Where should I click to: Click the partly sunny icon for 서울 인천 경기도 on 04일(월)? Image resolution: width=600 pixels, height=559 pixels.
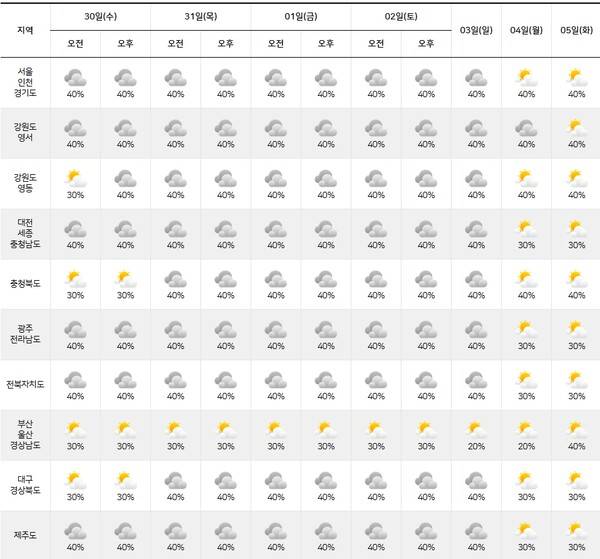coord(526,78)
